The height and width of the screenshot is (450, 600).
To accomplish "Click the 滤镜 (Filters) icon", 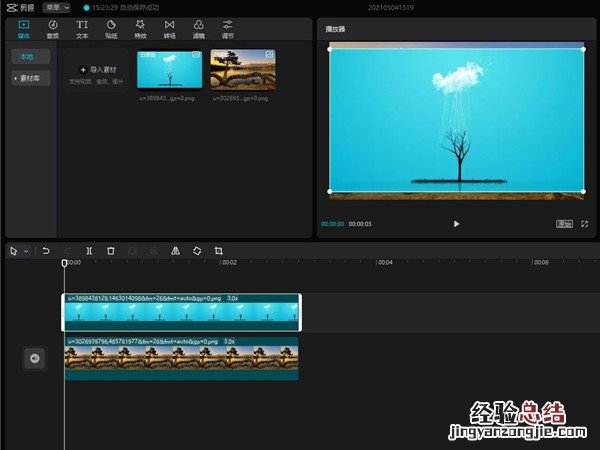I will coord(198,28).
